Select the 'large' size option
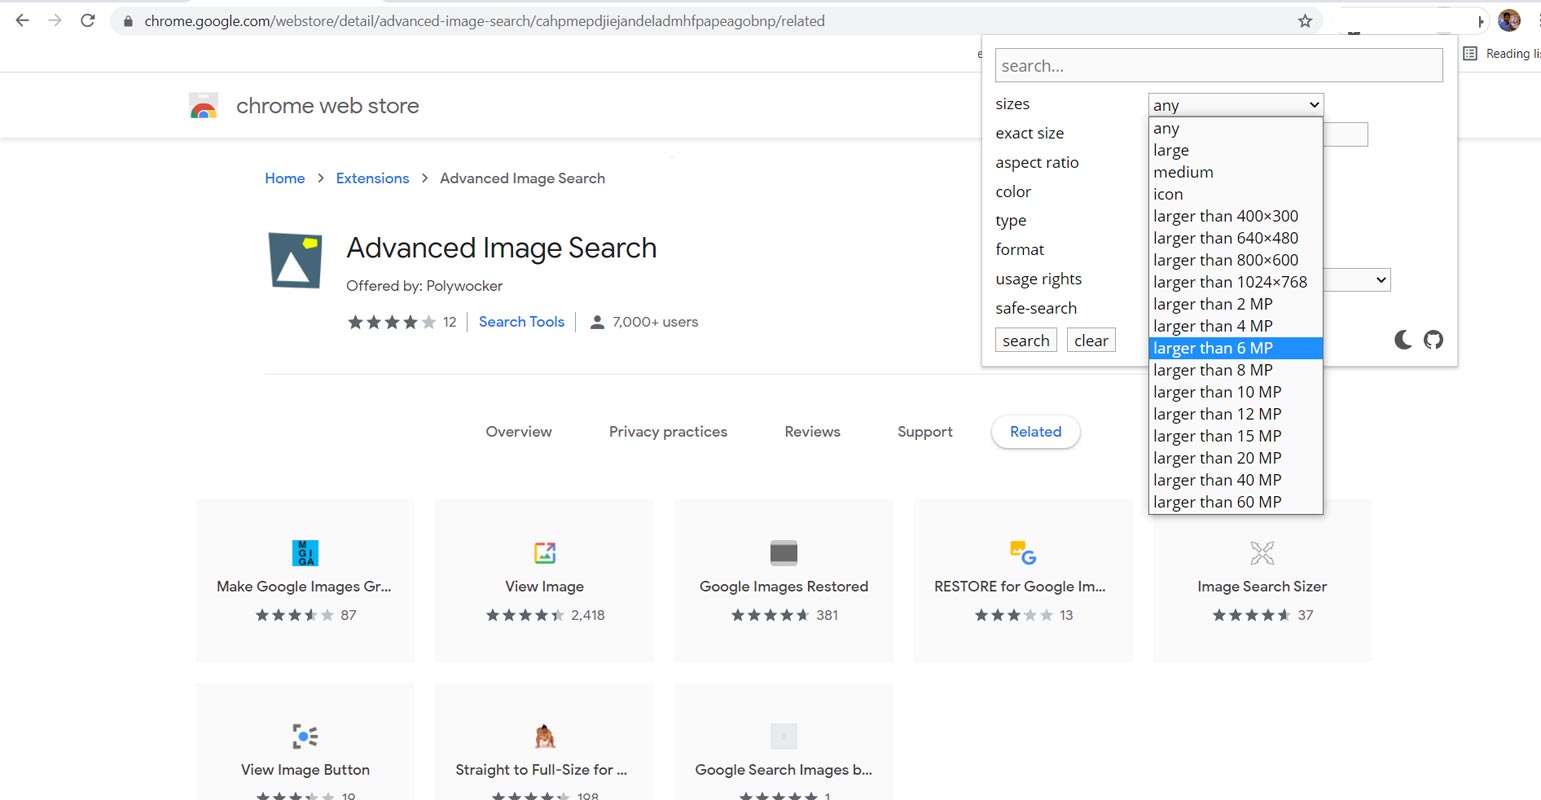Viewport: 1541px width, 800px height. click(x=1236, y=150)
